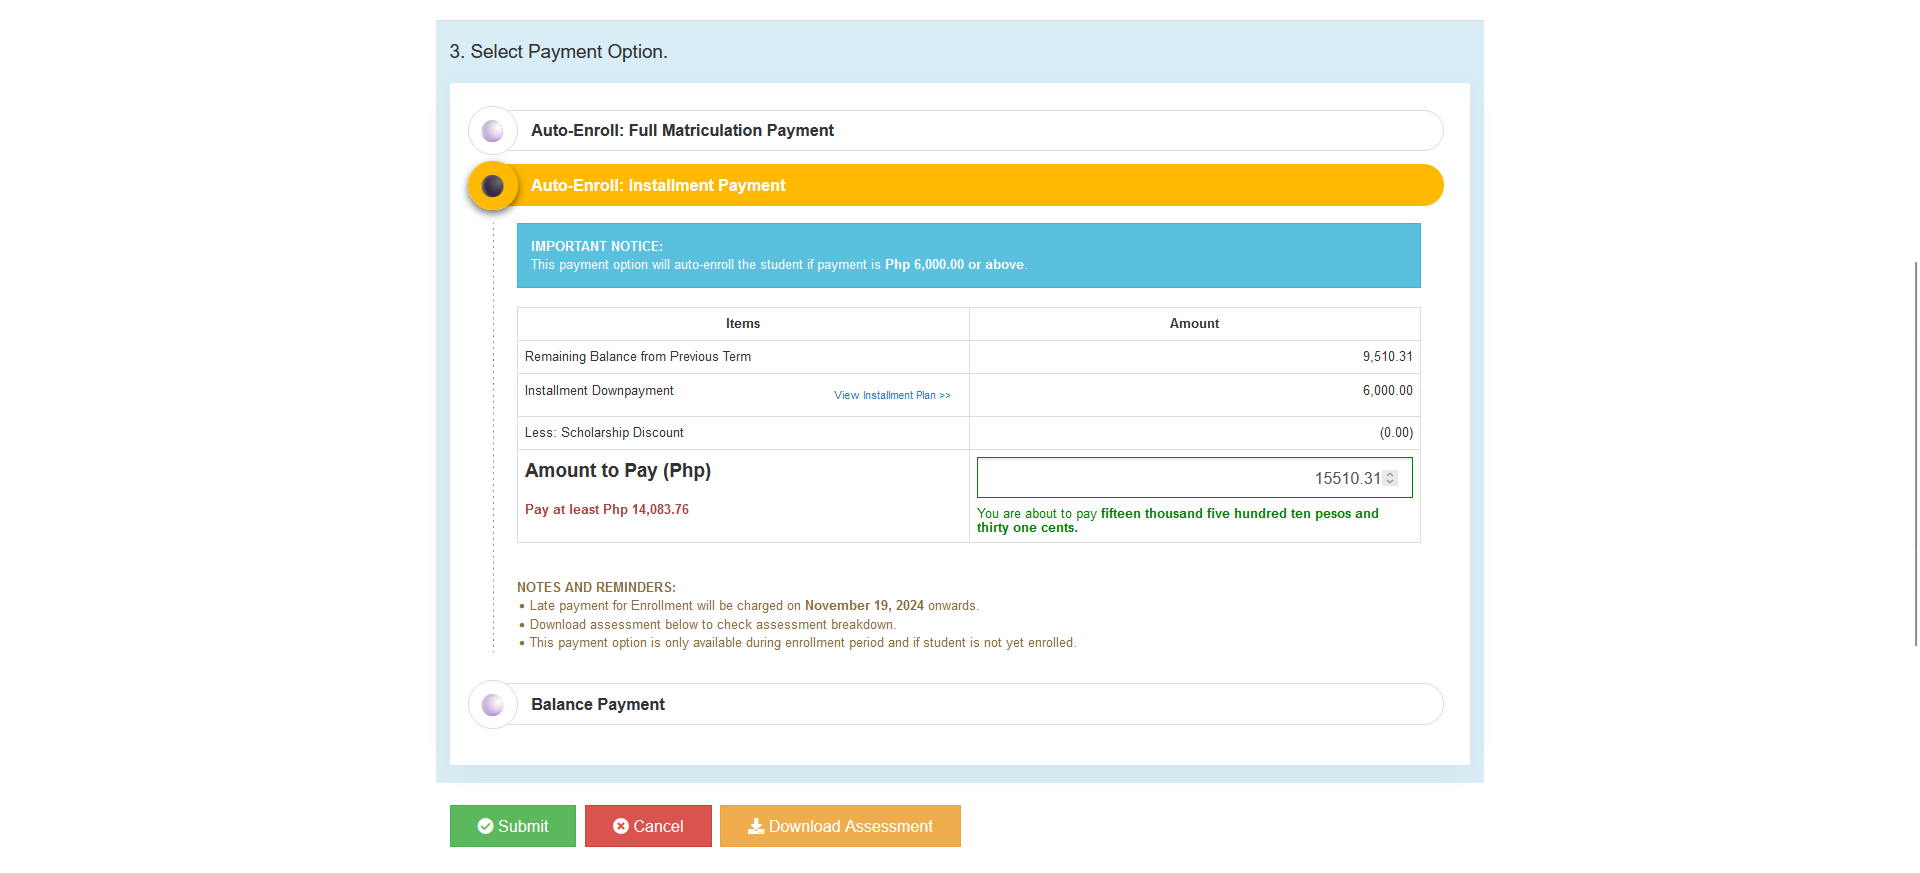Submit the payment form
The width and height of the screenshot is (1920, 873).
click(x=513, y=826)
